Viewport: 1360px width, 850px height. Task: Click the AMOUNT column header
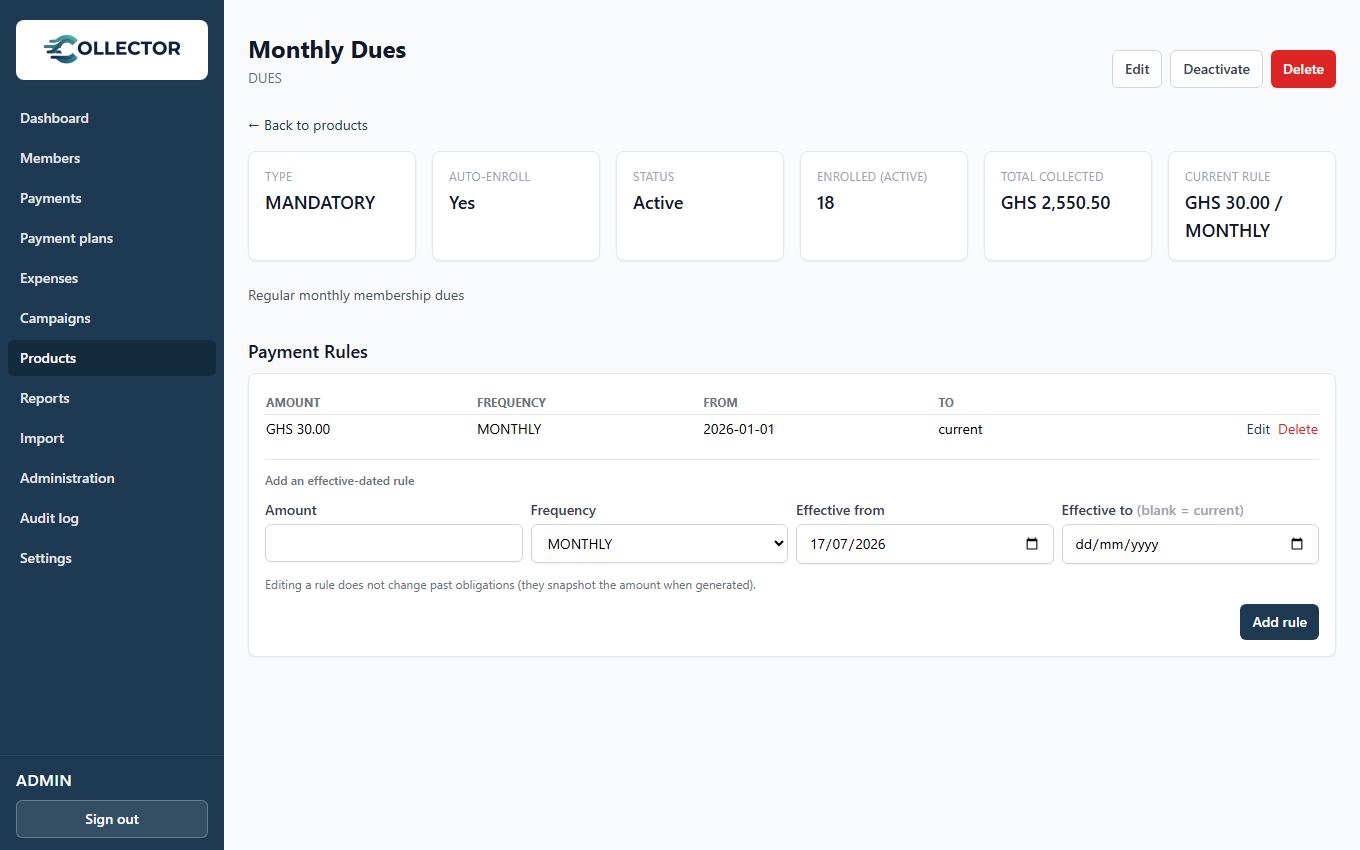tap(293, 403)
